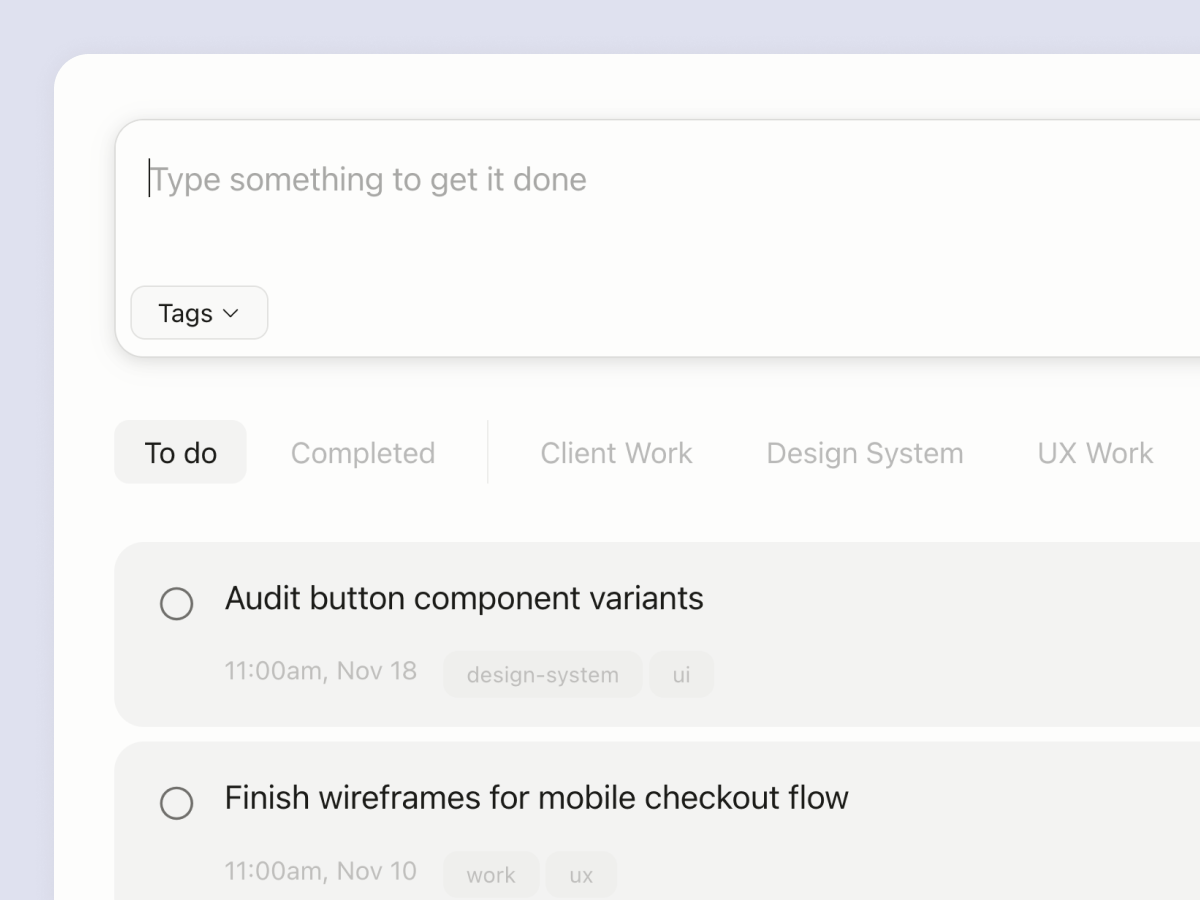Switch to the Completed tab

[x=362, y=452]
